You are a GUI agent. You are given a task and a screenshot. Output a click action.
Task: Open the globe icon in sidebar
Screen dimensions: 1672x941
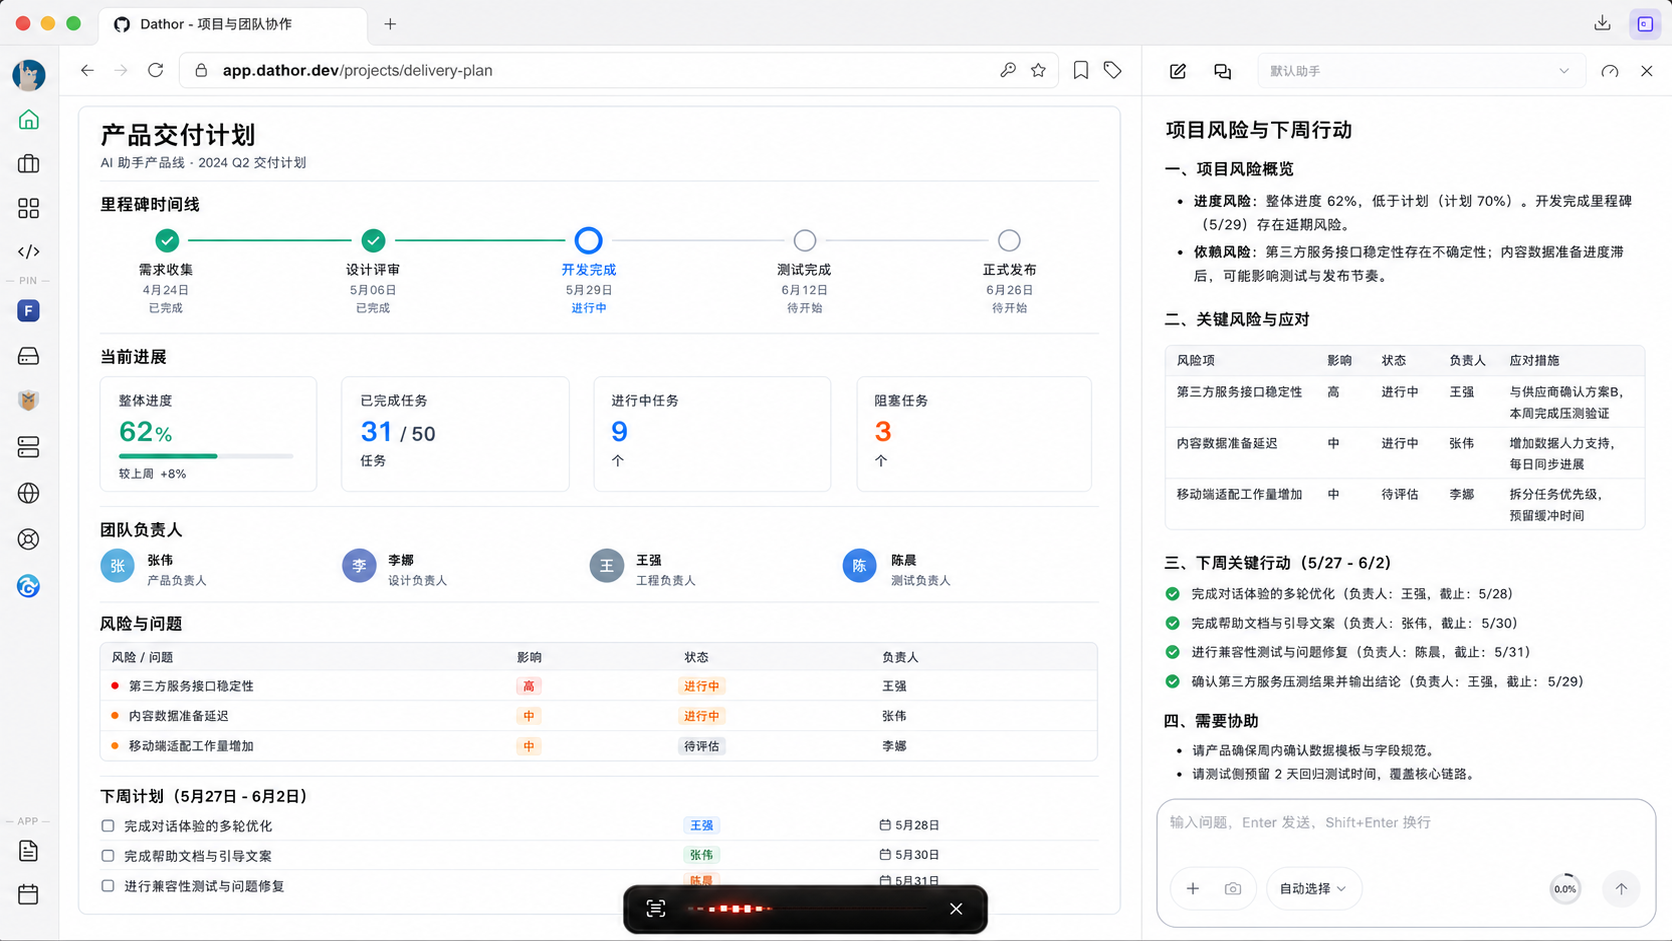pyautogui.click(x=28, y=493)
